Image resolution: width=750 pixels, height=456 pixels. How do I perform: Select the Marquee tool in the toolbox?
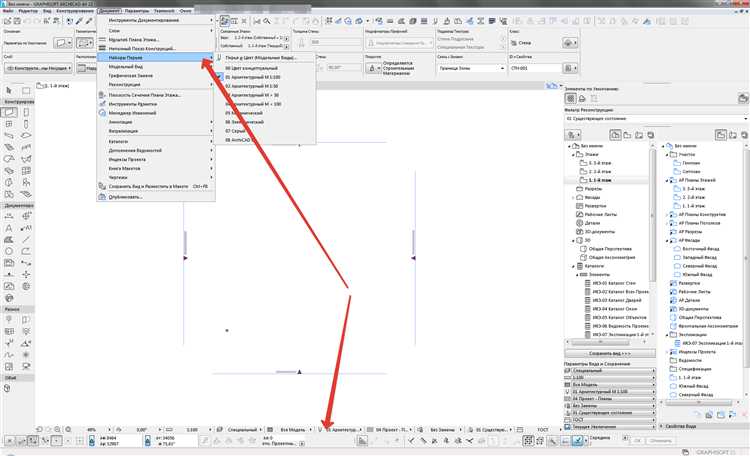click(x=26, y=90)
